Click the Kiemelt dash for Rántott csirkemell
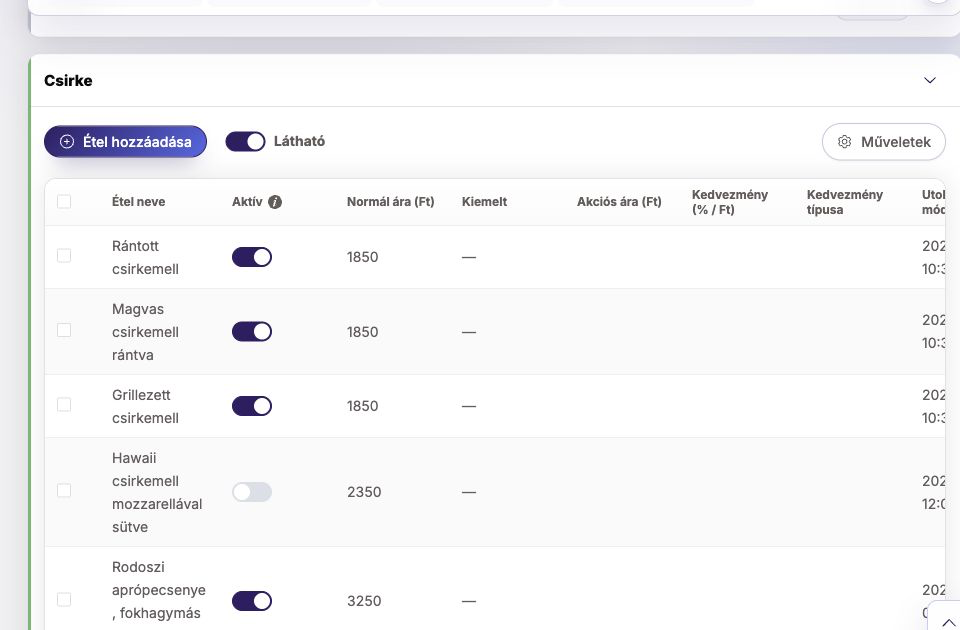 click(469, 257)
